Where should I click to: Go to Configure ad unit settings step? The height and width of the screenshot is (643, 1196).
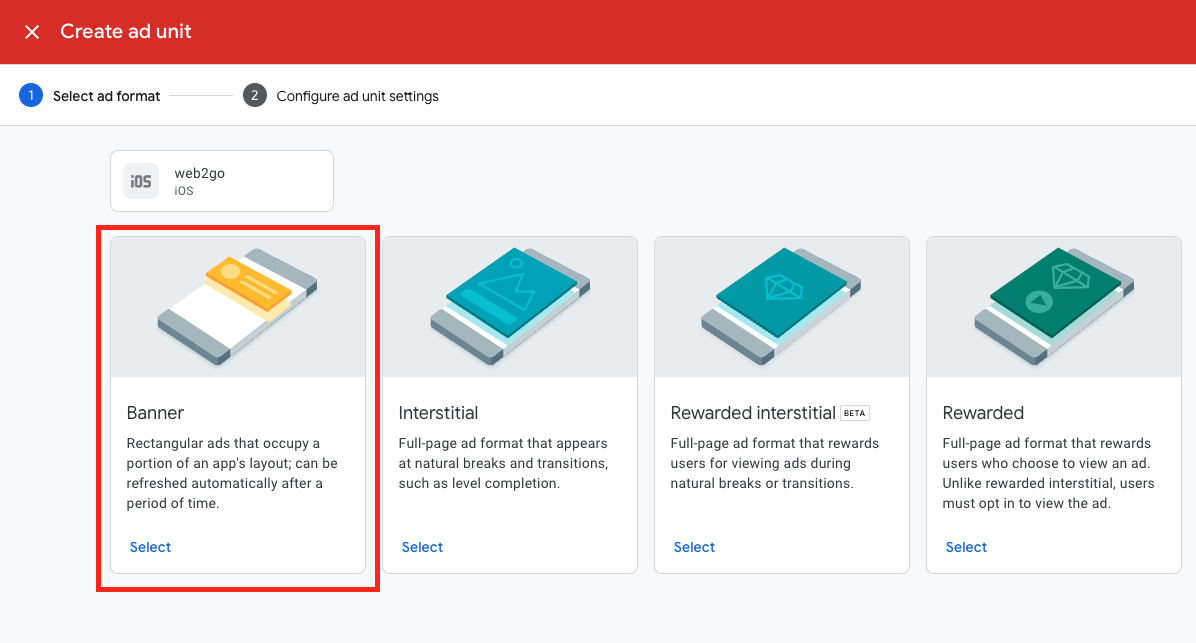click(357, 96)
